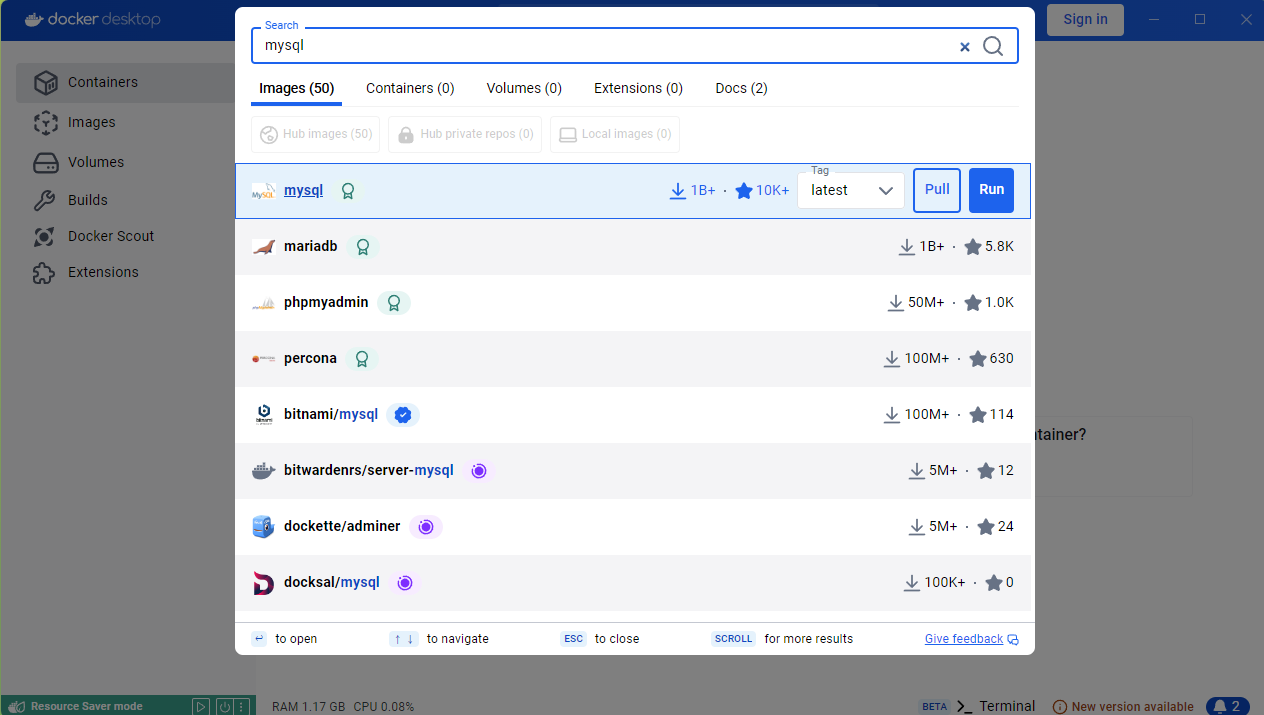Click the mariadb seal logo

coord(263,247)
